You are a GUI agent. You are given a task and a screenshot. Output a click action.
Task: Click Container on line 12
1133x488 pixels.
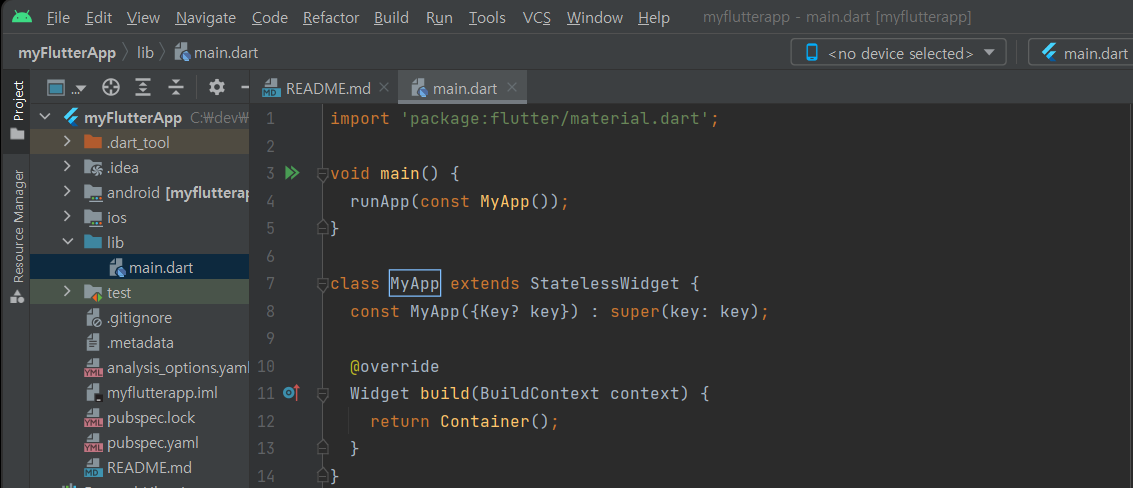[486, 421]
